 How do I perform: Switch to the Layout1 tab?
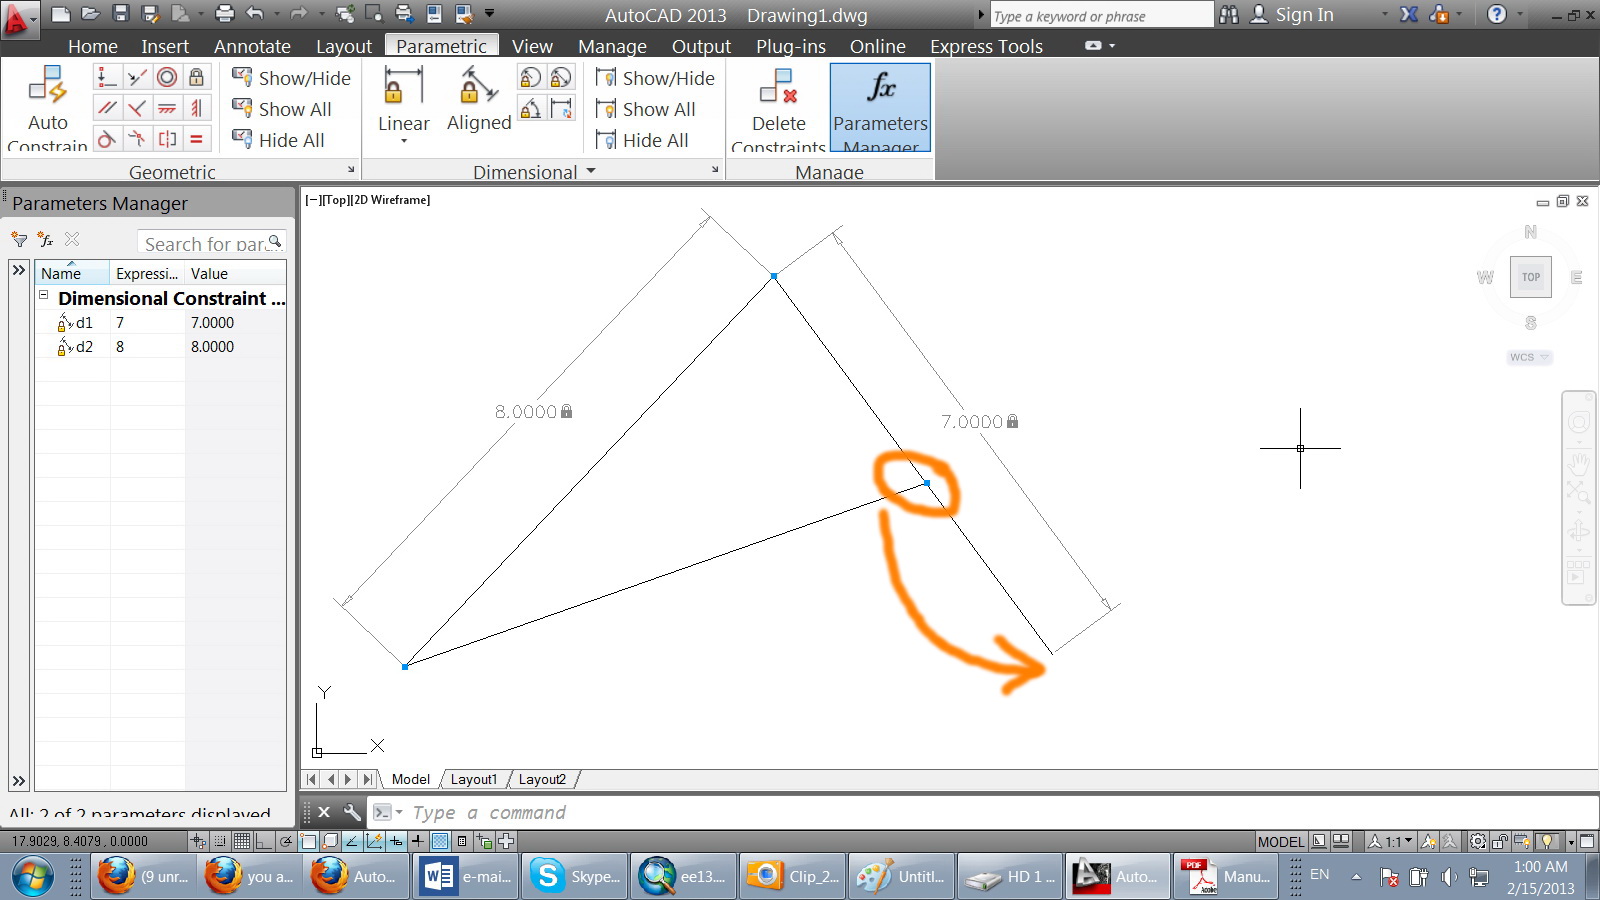474,778
